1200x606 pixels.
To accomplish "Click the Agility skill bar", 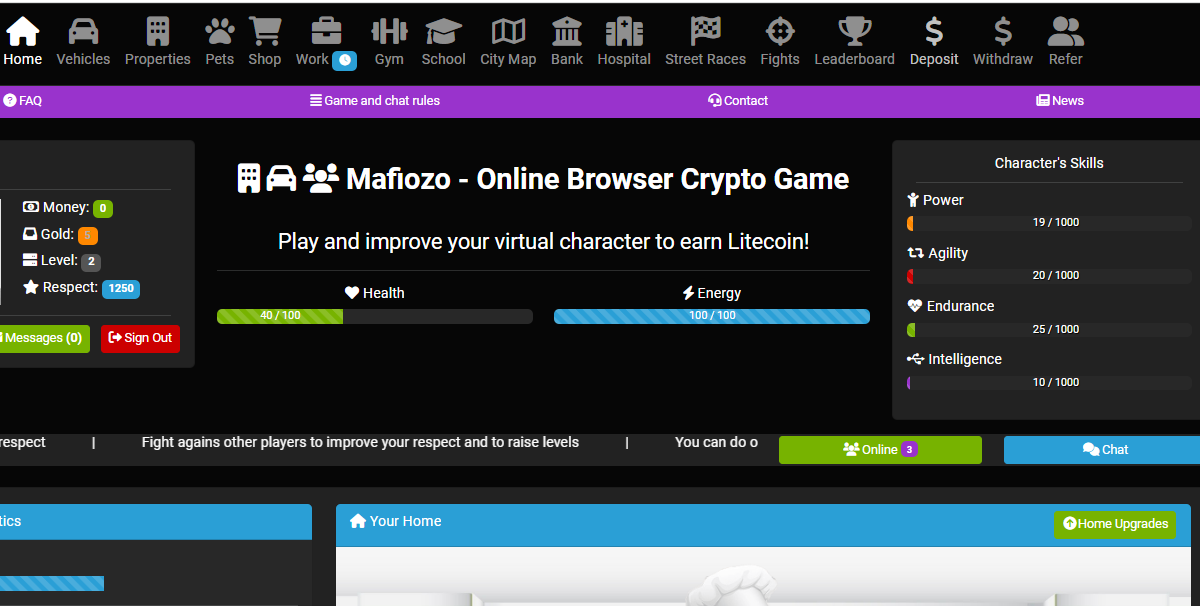I will point(1048,276).
